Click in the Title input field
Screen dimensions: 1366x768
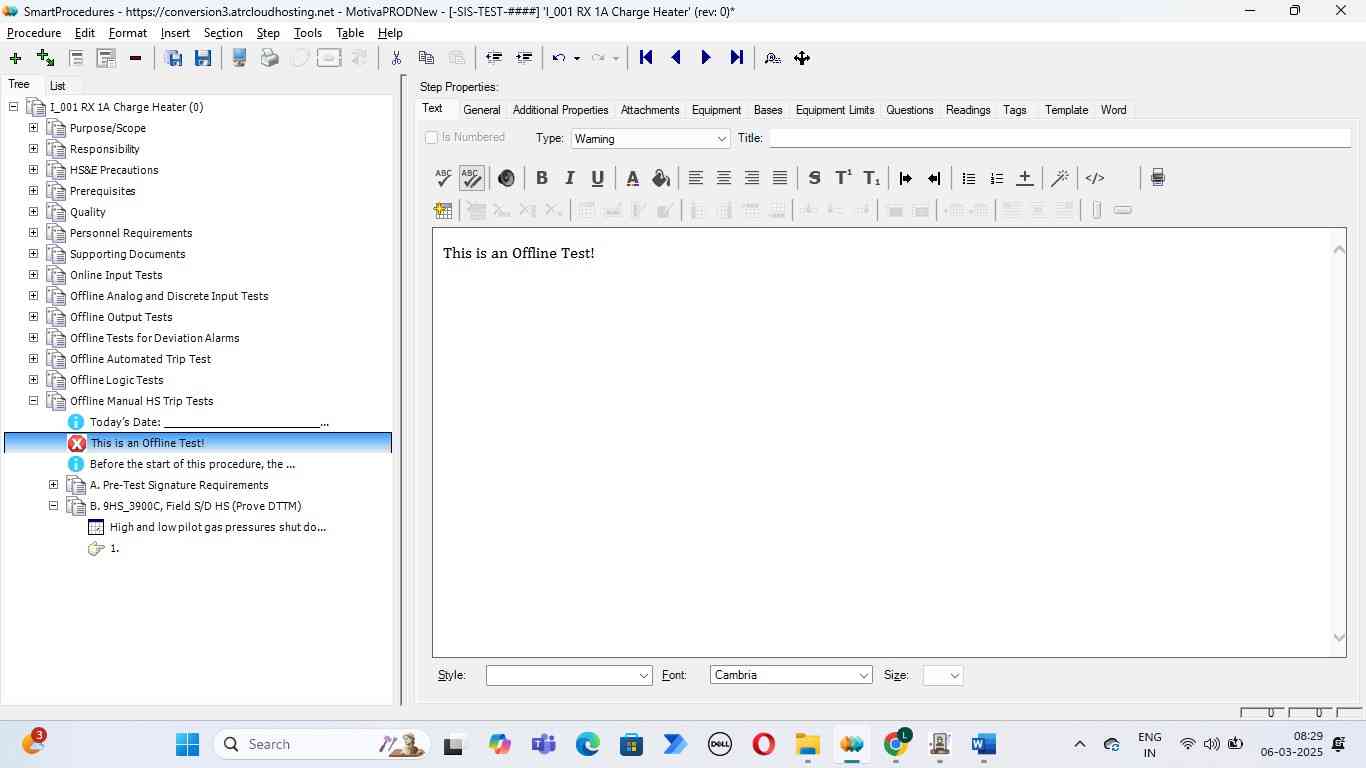click(1059, 138)
